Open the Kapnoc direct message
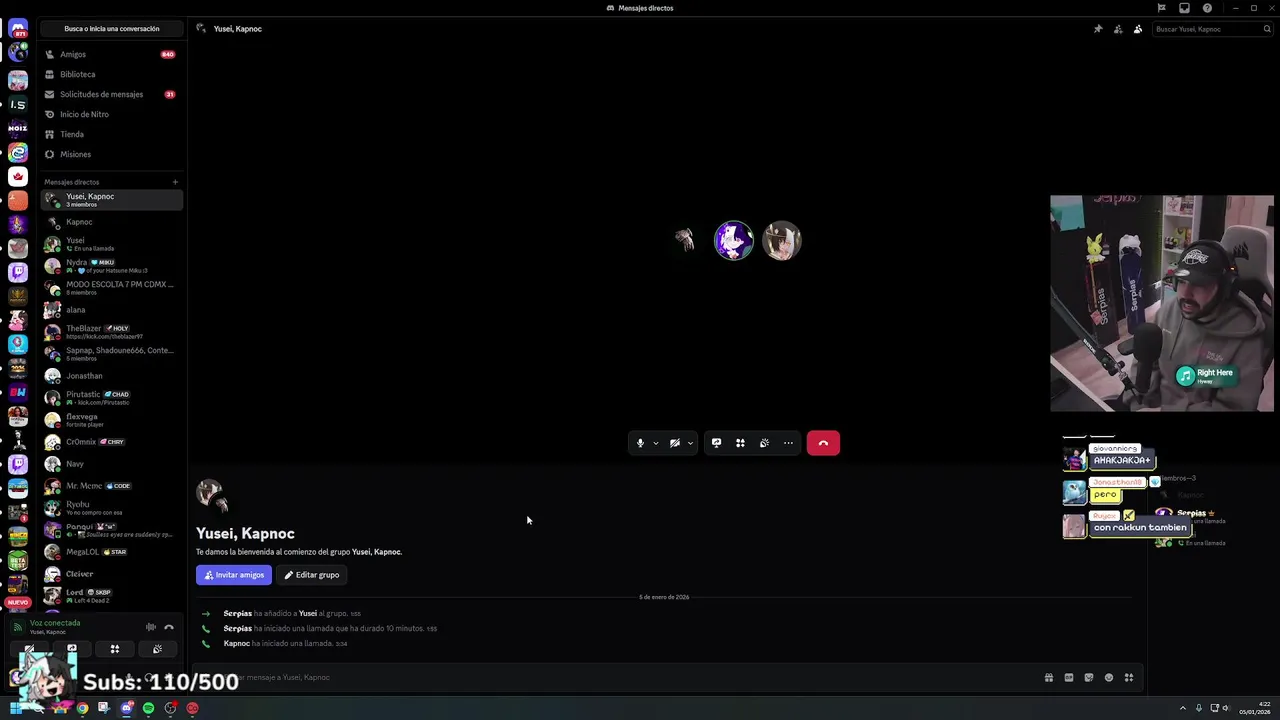 [x=111, y=222]
